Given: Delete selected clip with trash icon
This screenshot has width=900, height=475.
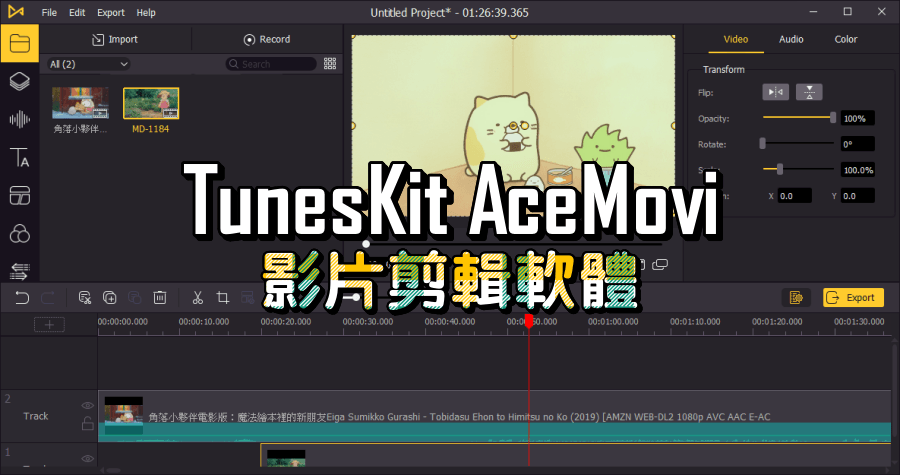Looking at the screenshot, I should click(x=160, y=297).
